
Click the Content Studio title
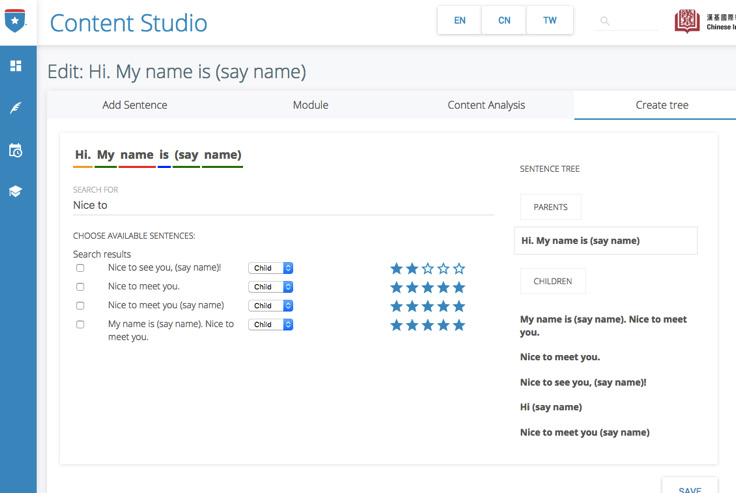[129, 23]
